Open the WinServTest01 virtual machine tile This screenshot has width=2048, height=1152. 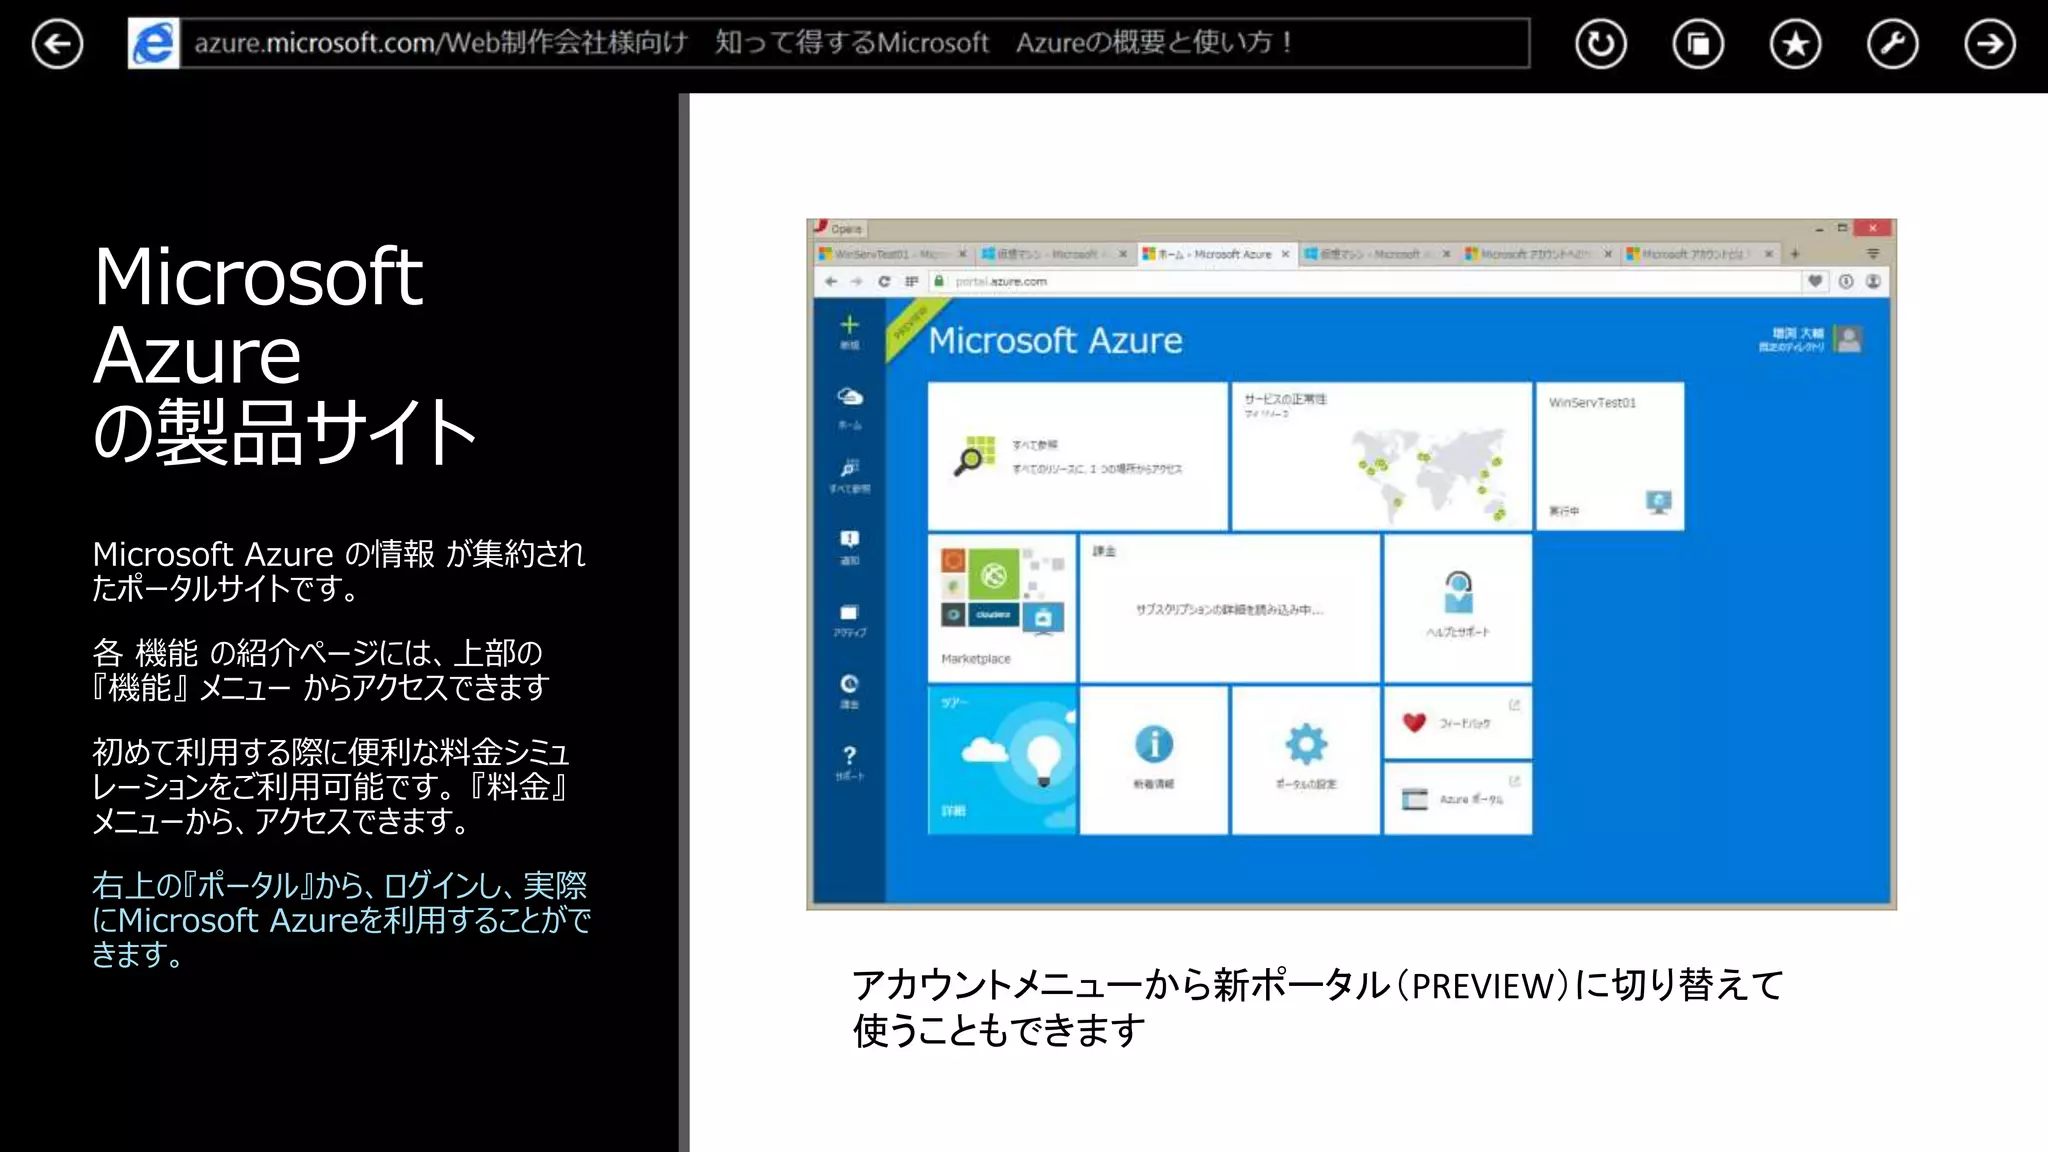pos(1609,456)
